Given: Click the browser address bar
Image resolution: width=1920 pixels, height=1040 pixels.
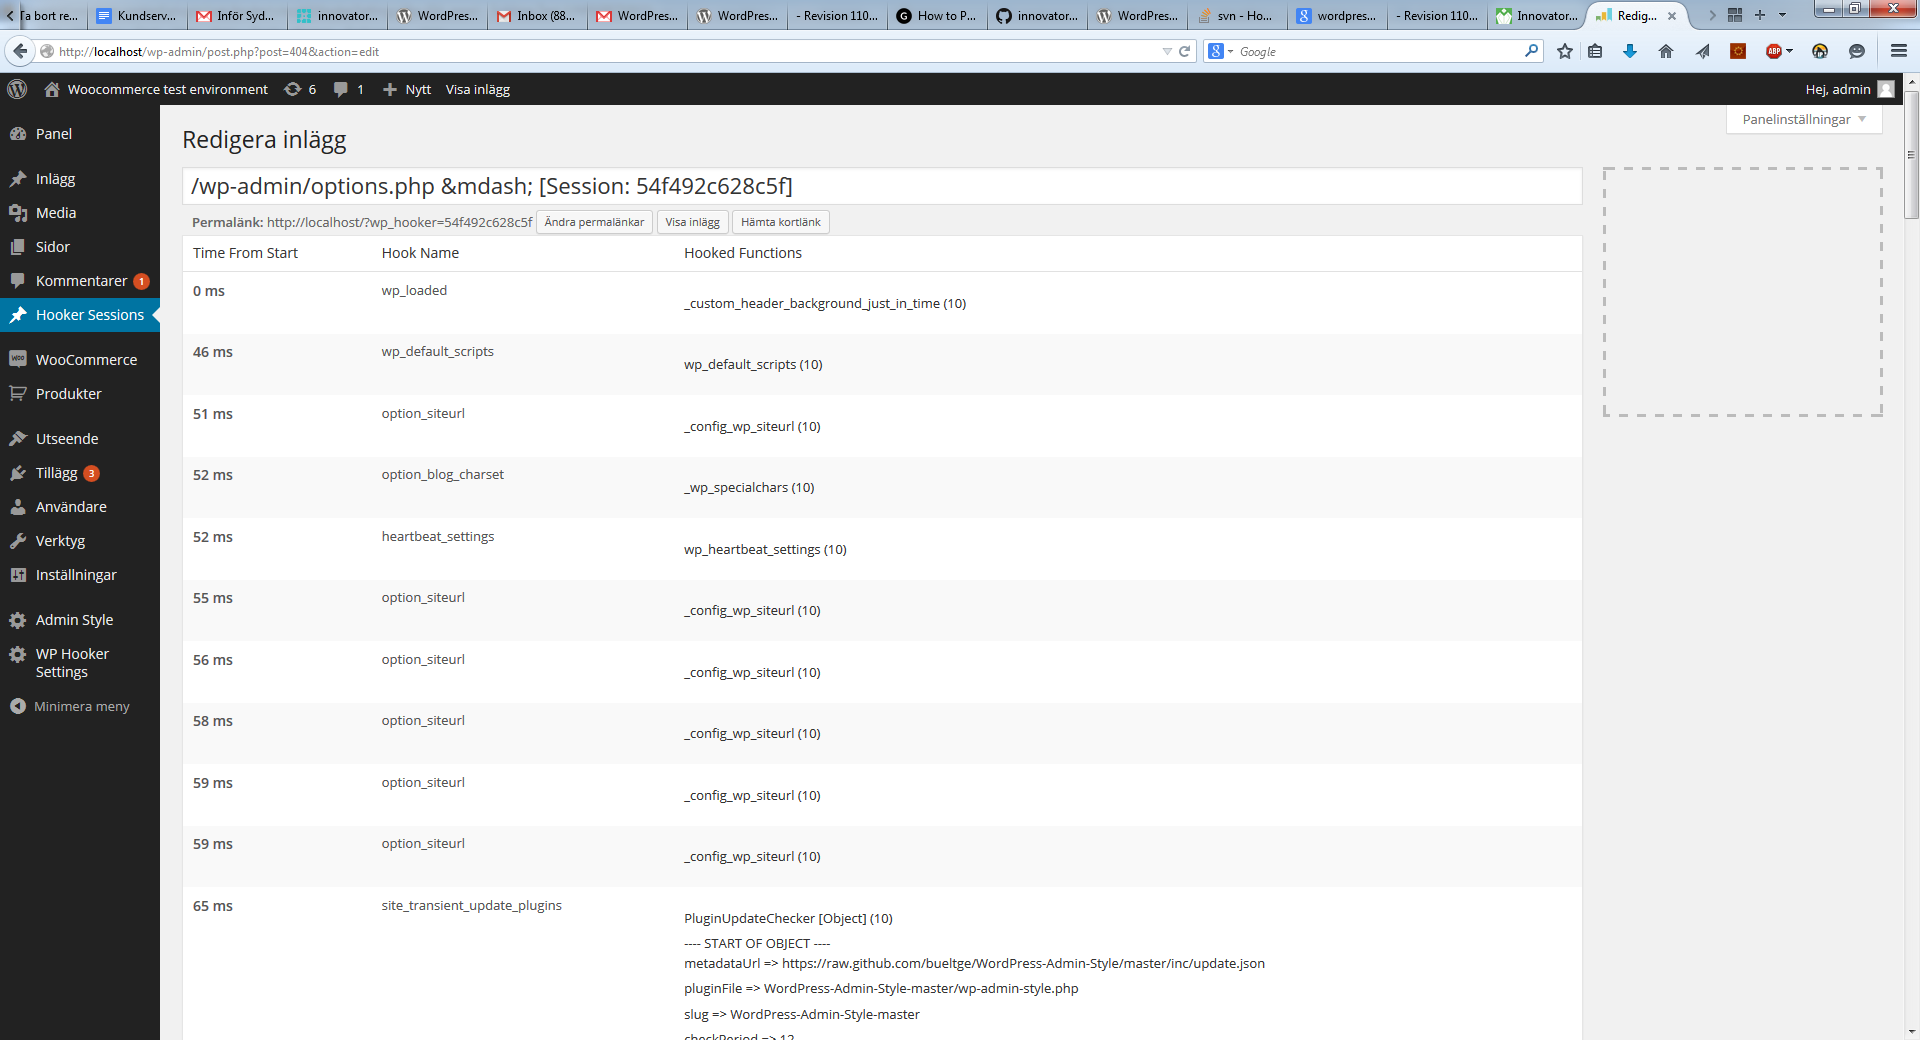Looking at the screenshot, I should (x=600, y=51).
